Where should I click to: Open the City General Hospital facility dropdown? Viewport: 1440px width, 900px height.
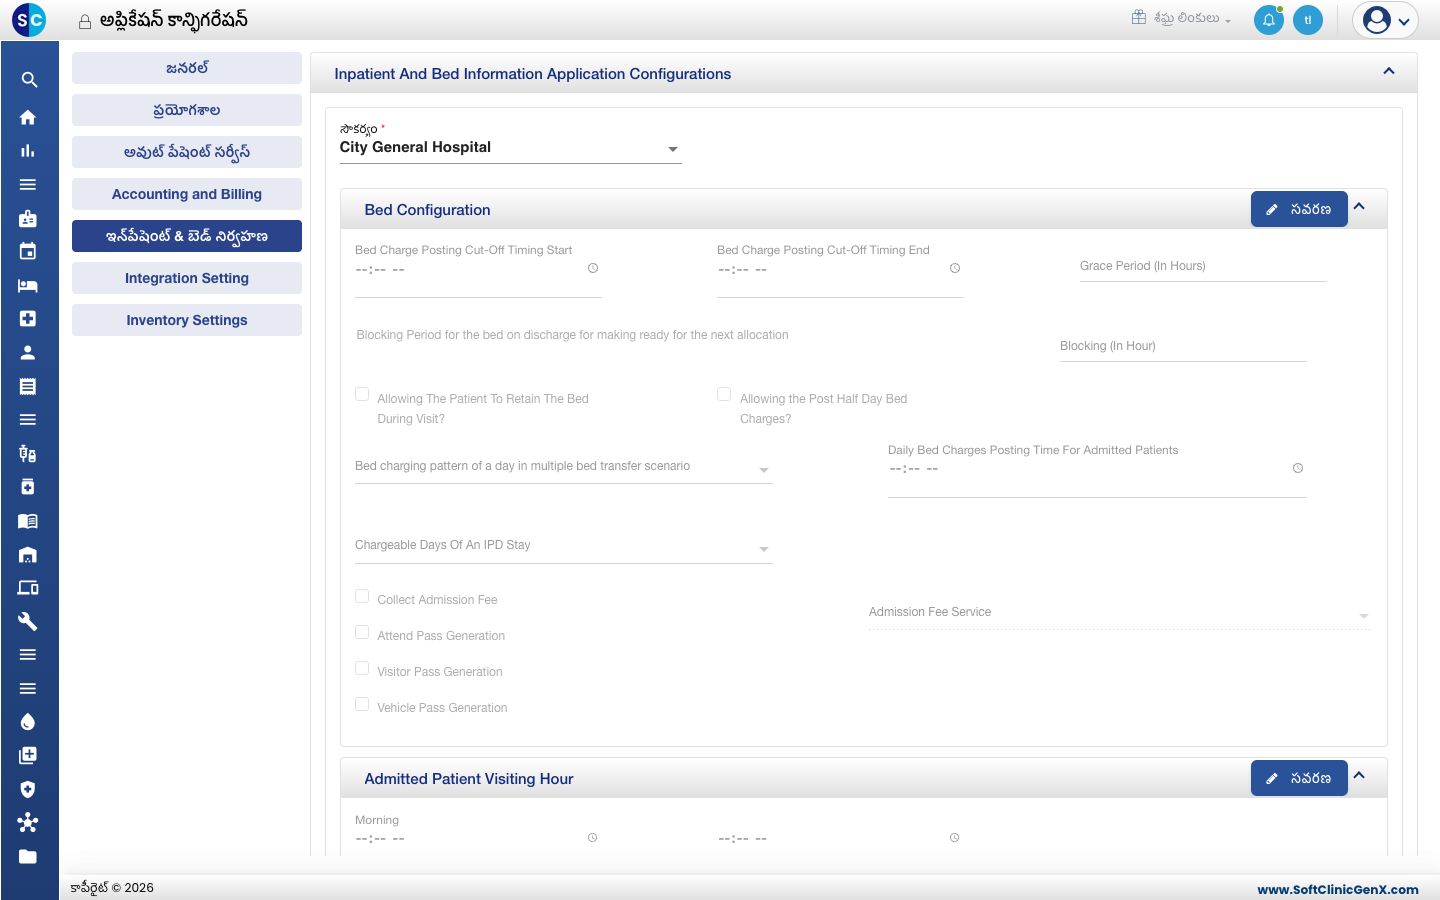(510, 148)
